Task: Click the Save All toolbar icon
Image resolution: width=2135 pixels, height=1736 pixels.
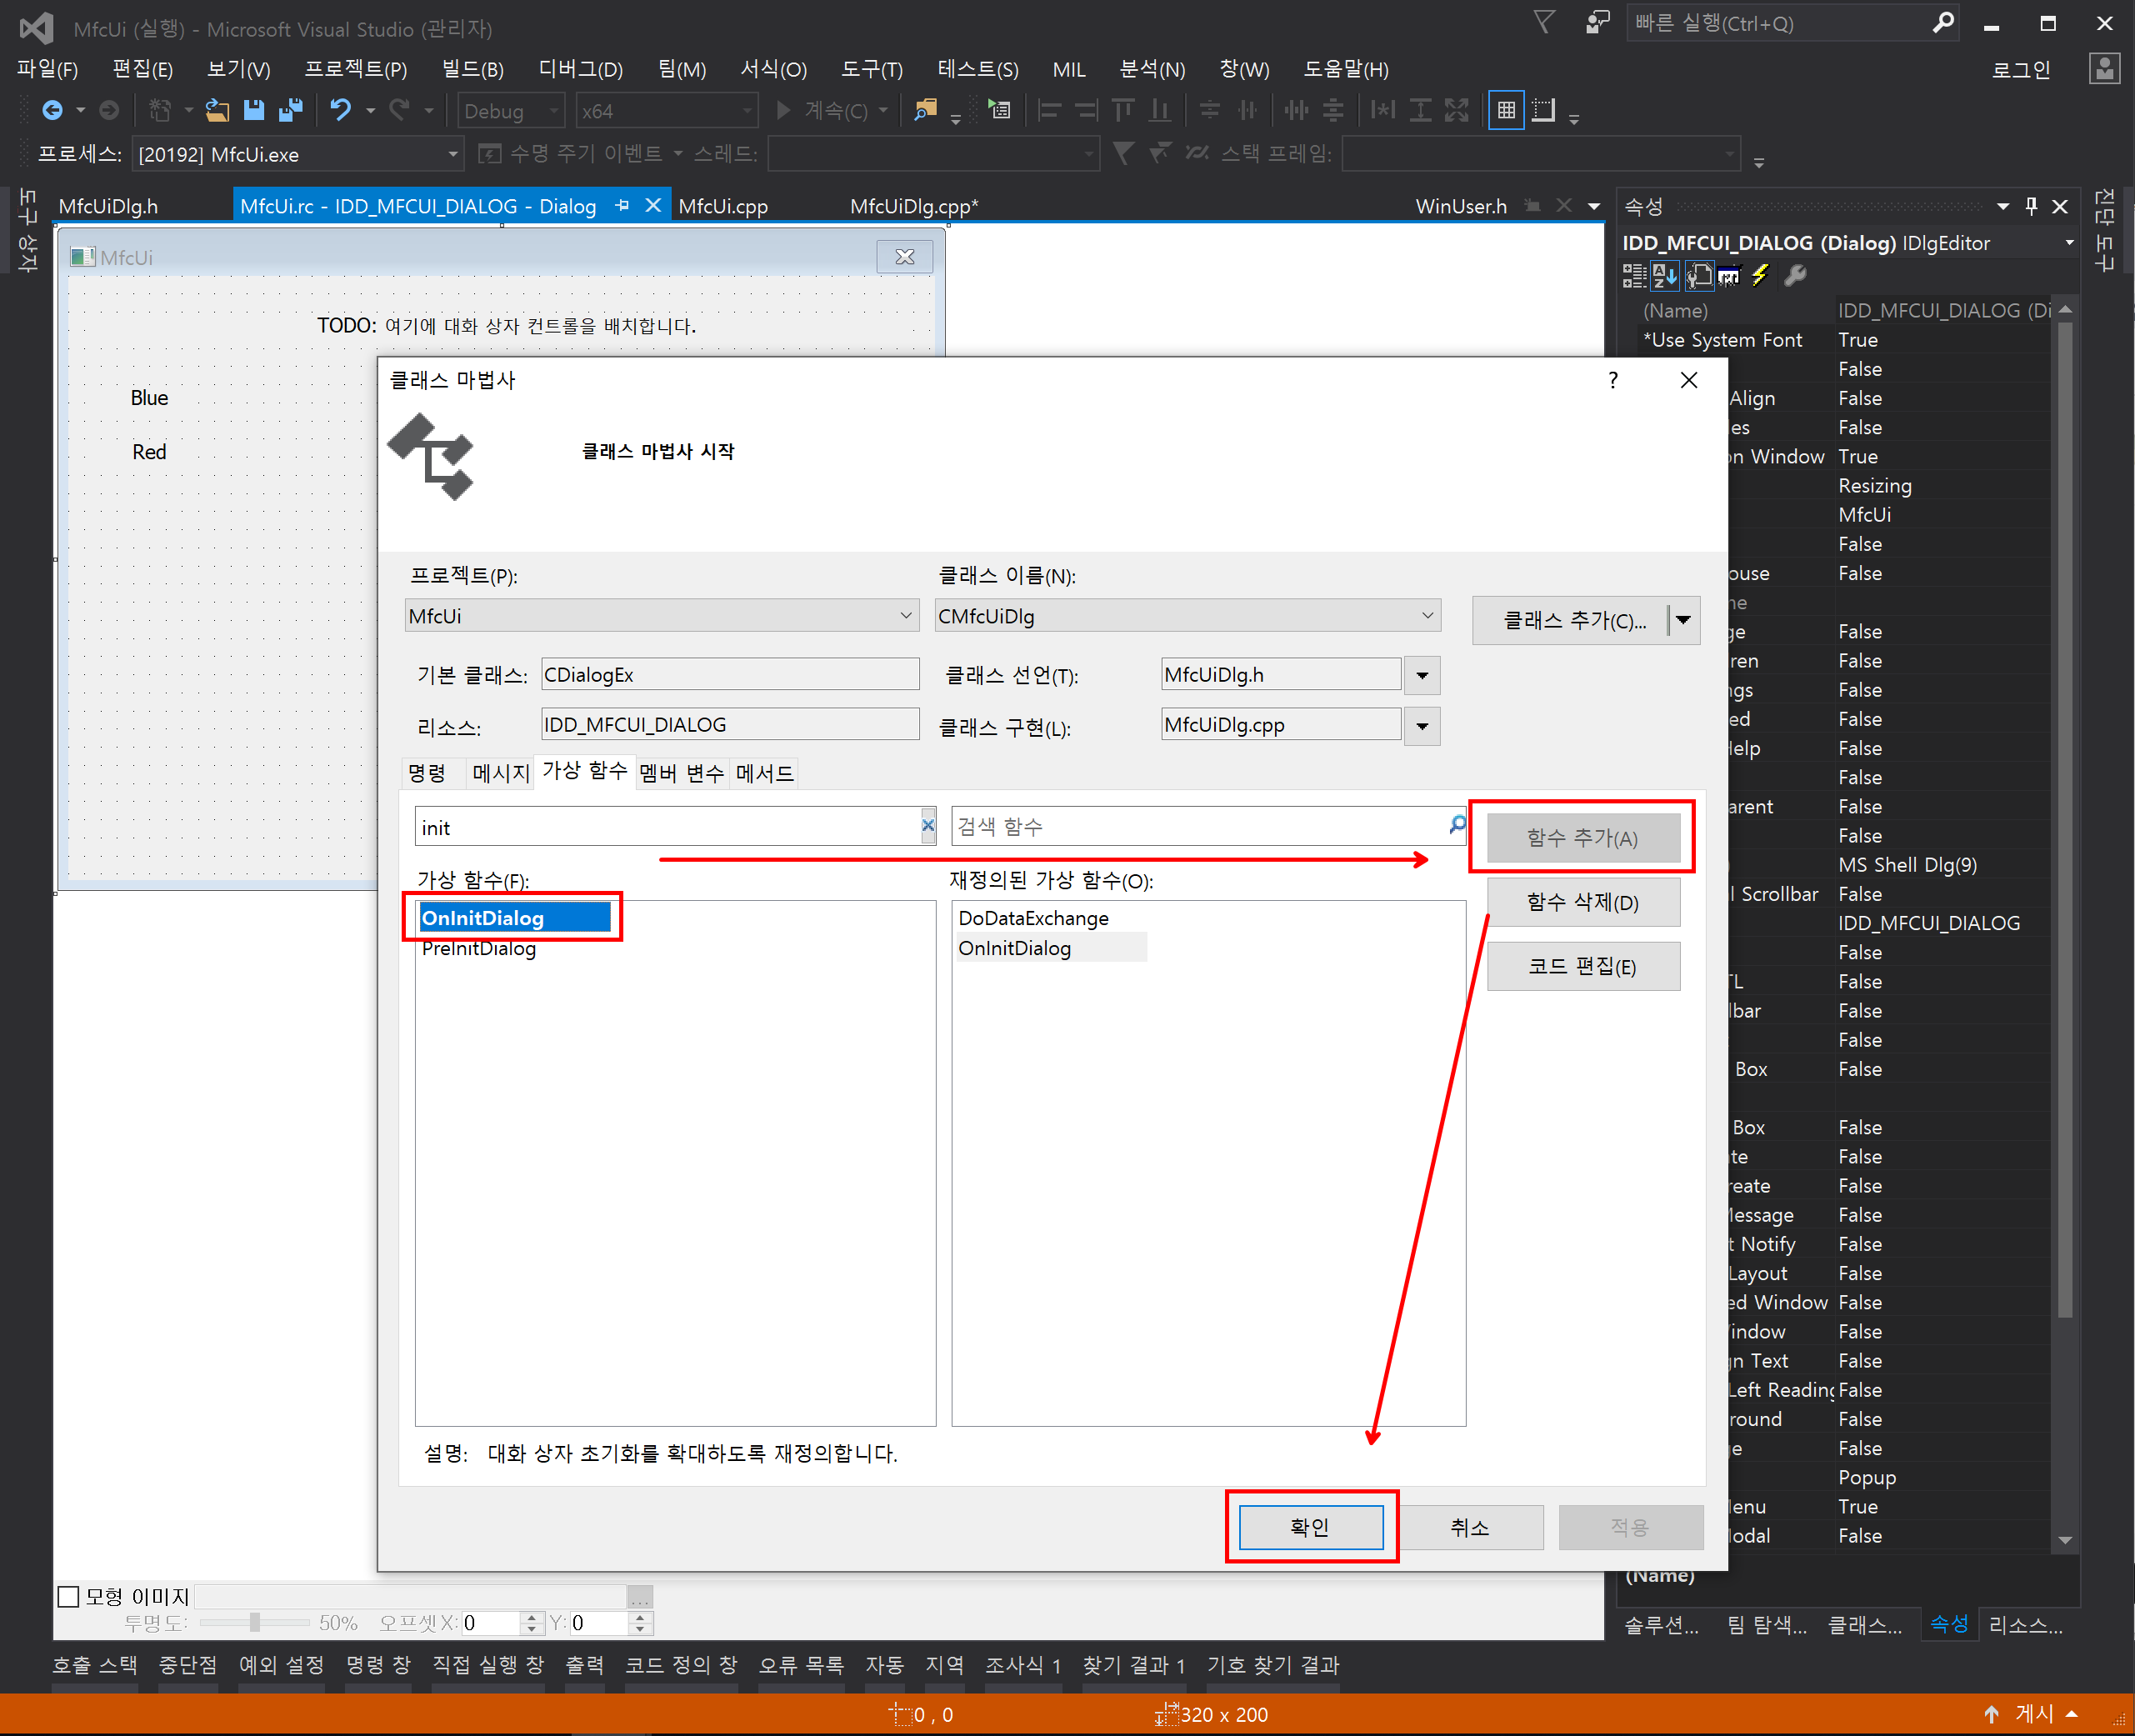Action: [x=291, y=110]
